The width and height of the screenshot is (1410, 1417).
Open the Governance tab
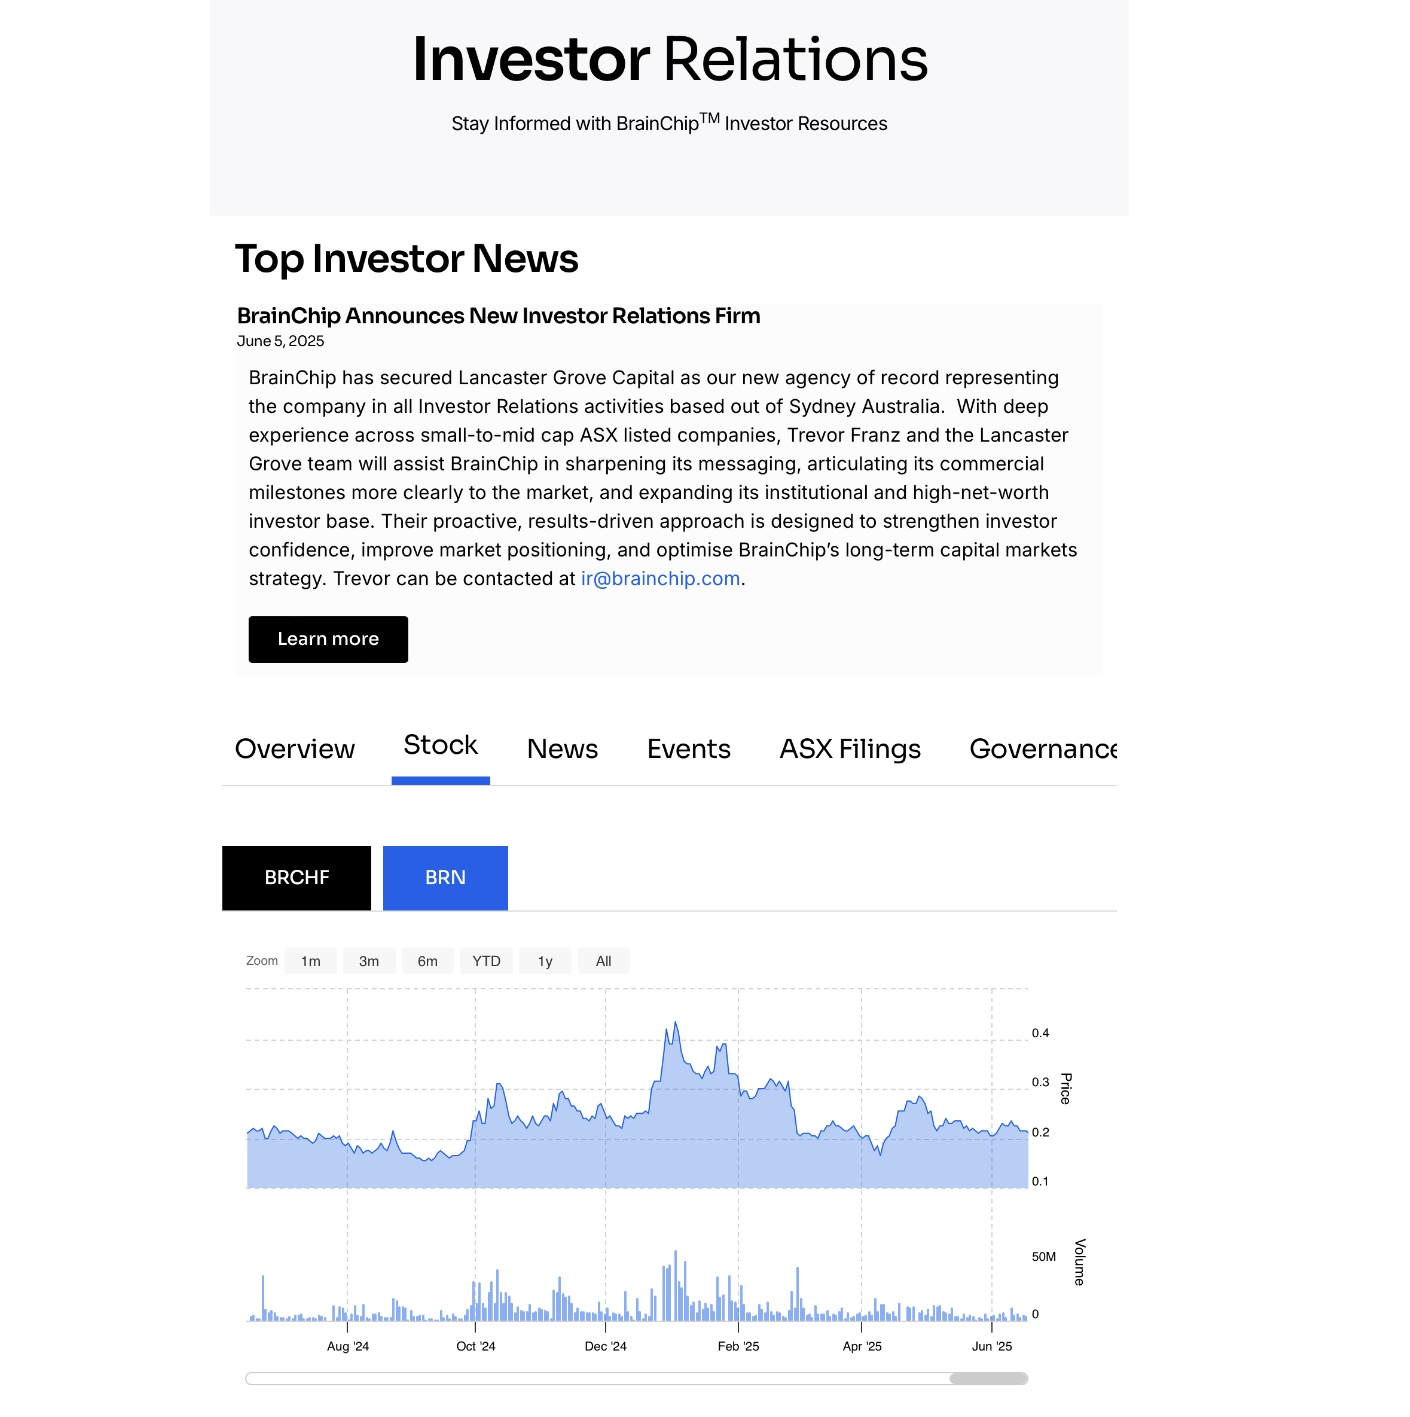click(x=1042, y=749)
